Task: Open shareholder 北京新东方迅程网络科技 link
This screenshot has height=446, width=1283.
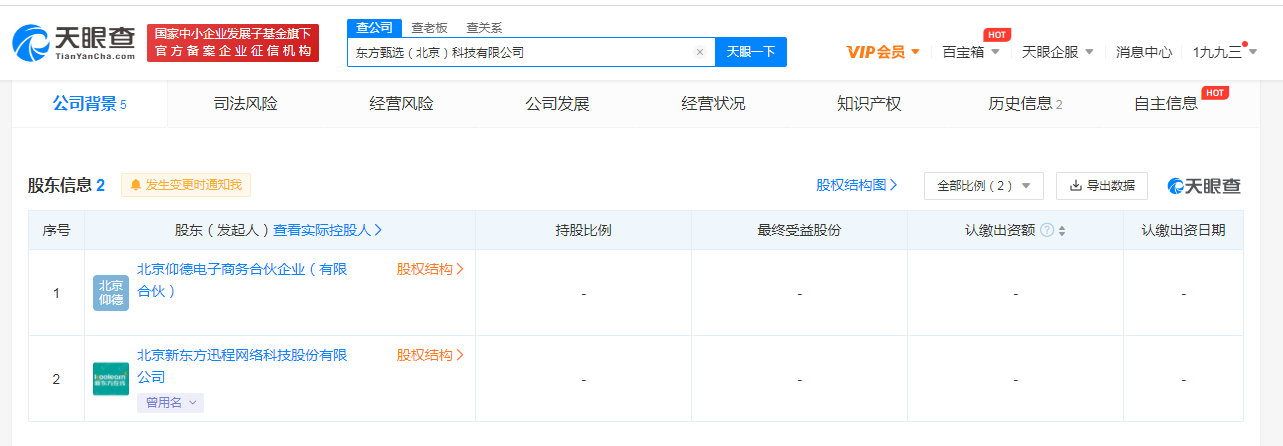Action: coord(242,366)
